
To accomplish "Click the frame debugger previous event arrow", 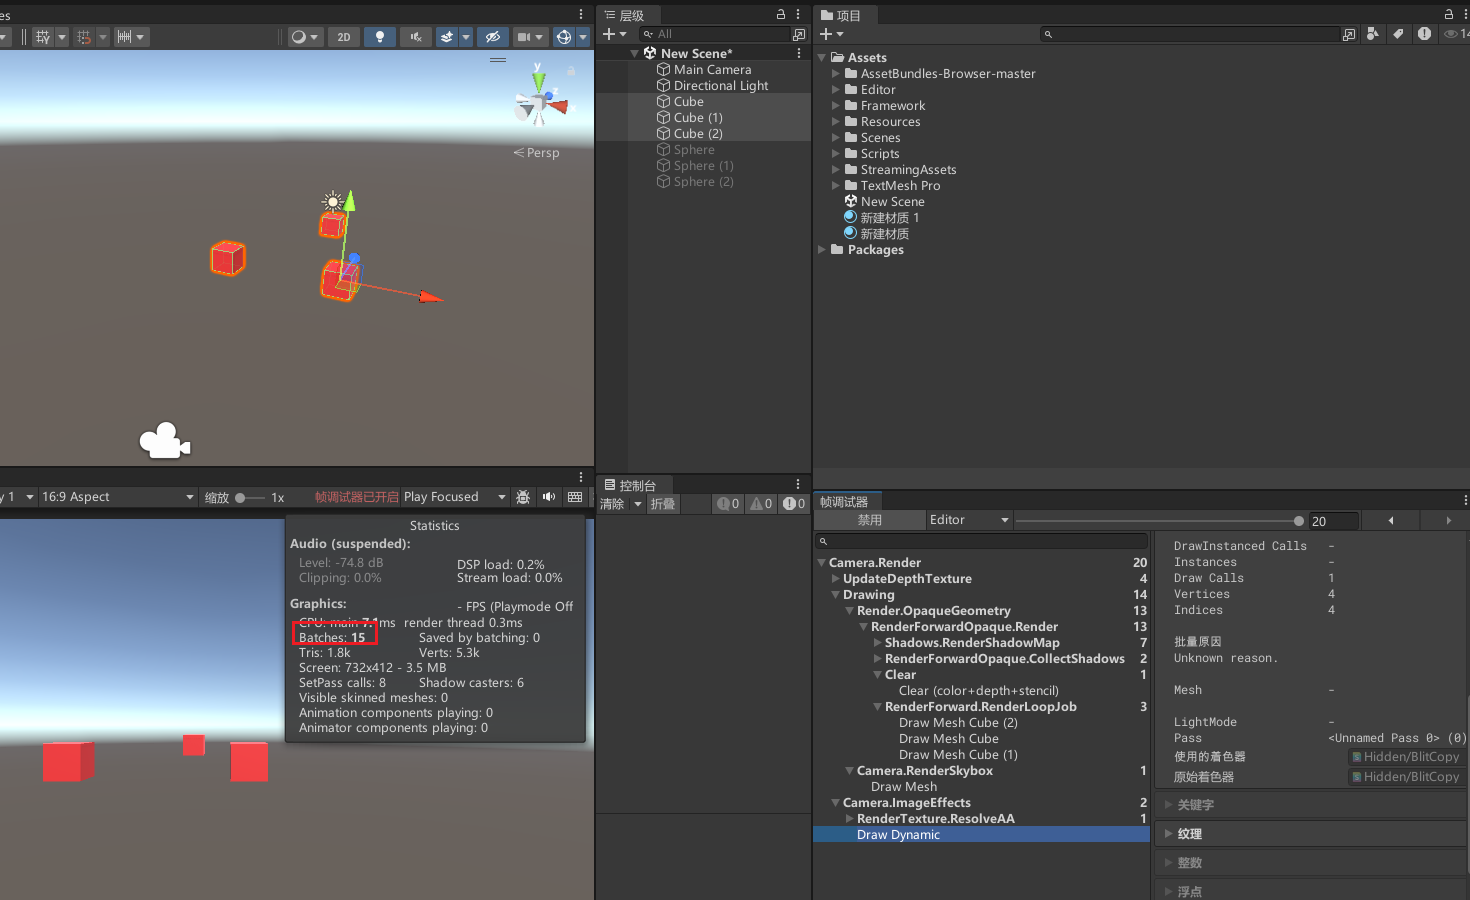I will pyautogui.click(x=1390, y=521).
